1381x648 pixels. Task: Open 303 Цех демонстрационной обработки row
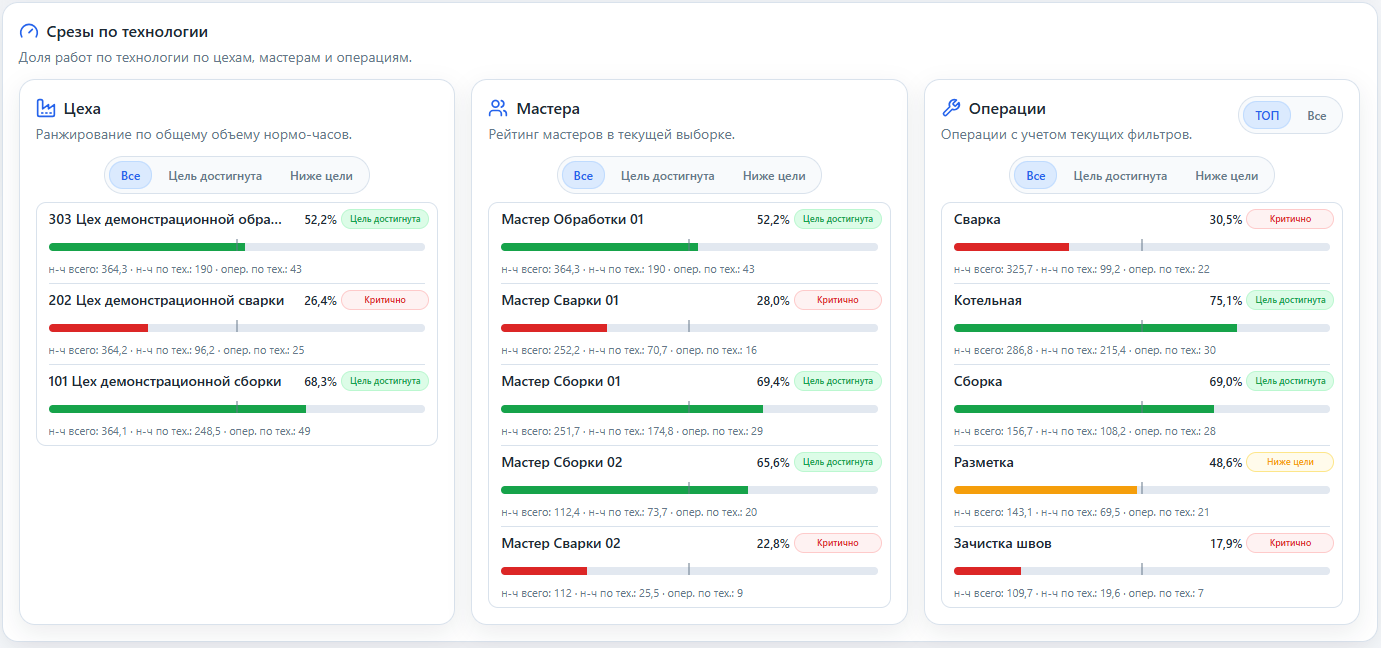(x=237, y=243)
